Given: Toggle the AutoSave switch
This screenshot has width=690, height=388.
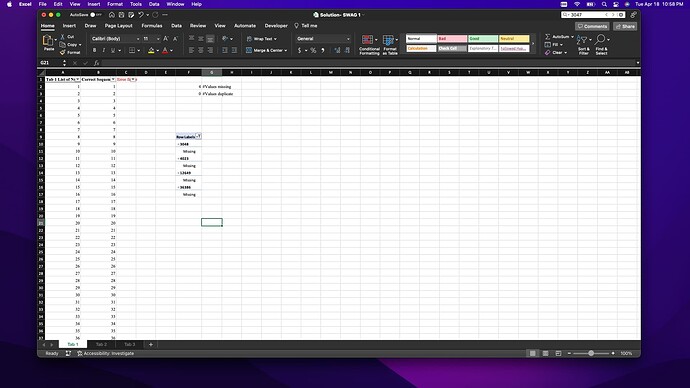Looking at the screenshot, I should (x=95, y=15).
